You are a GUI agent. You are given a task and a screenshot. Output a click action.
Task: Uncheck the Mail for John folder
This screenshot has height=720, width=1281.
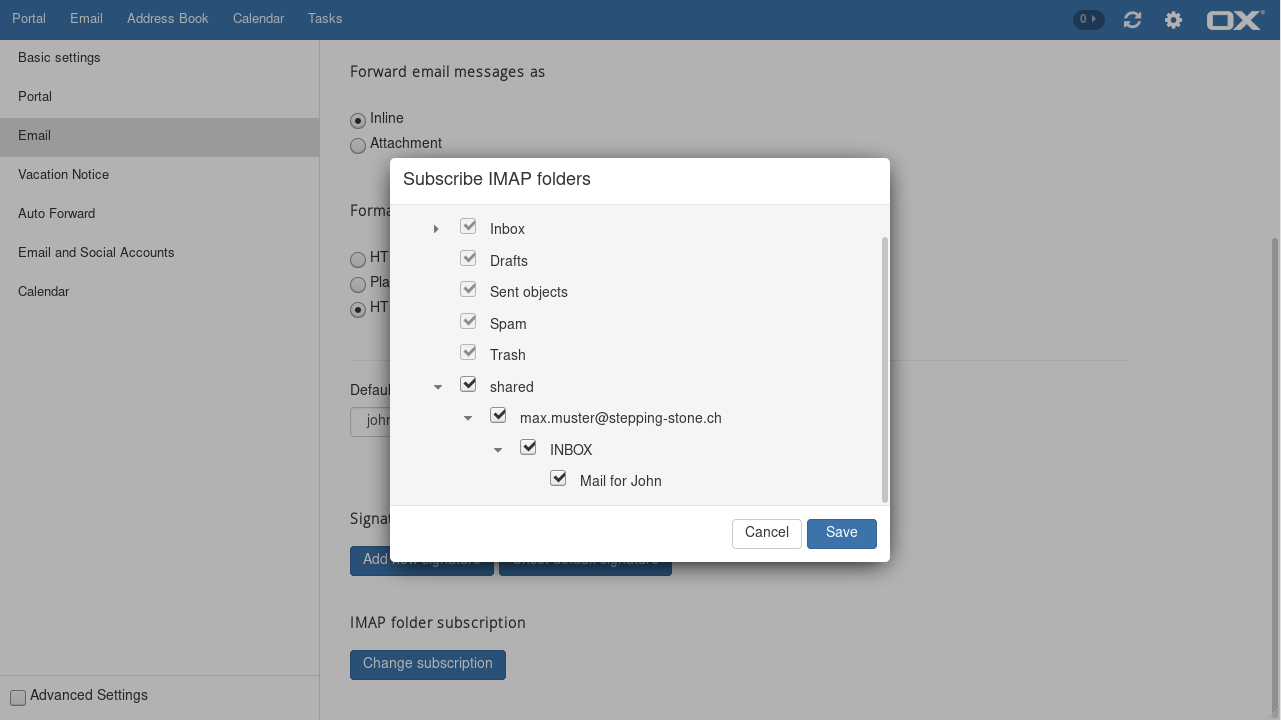[558, 479]
